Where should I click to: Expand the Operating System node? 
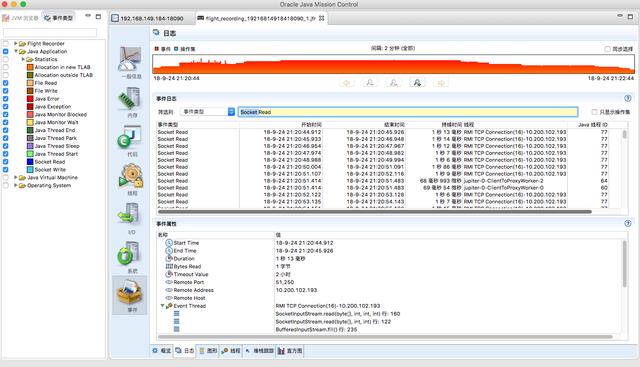tap(16, 185)
